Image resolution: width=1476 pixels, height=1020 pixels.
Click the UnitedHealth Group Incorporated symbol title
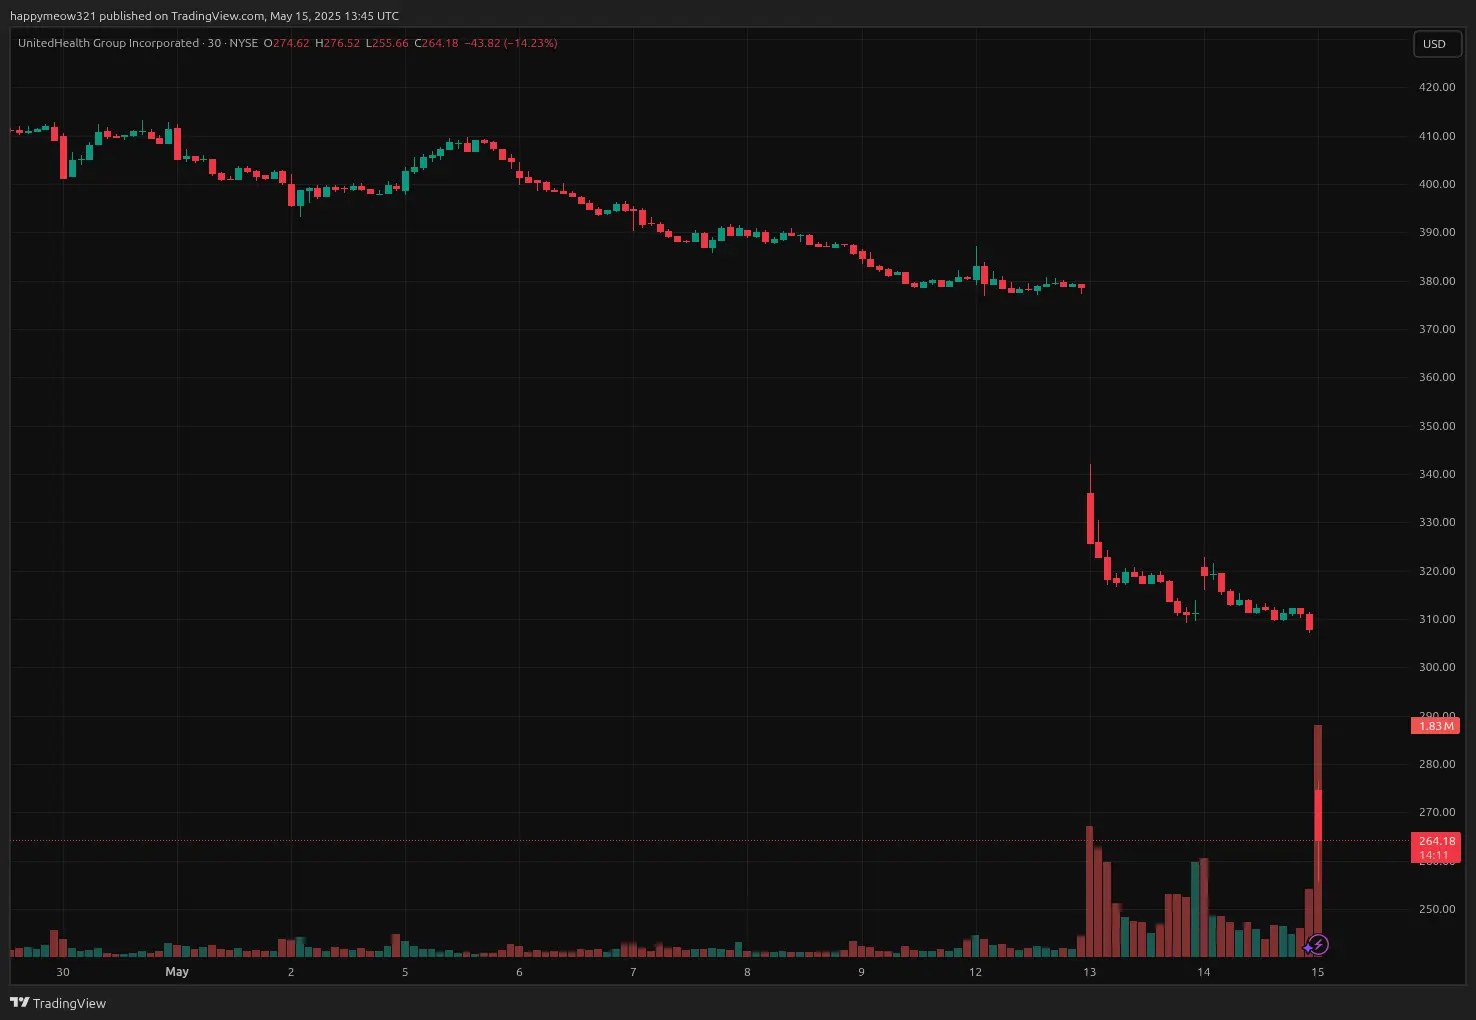click(108, 43)
